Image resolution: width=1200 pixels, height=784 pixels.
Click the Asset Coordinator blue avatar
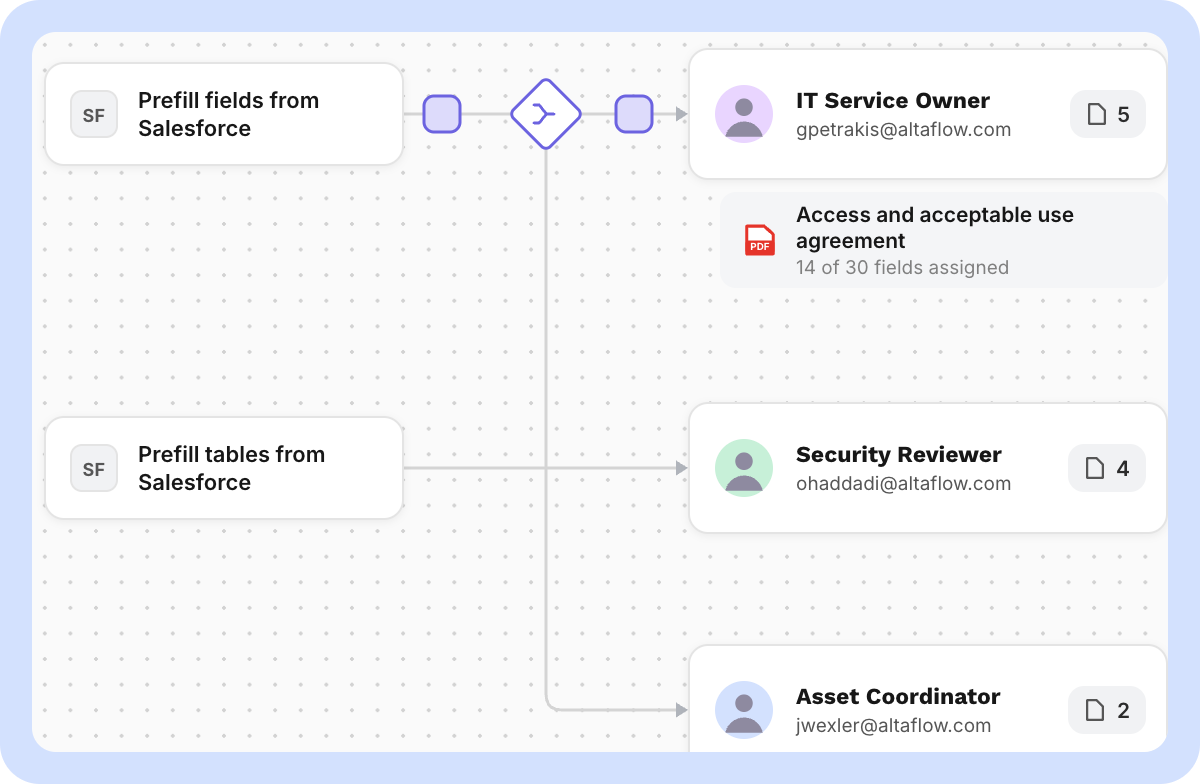pyautogui.click(x=744, y=710)
